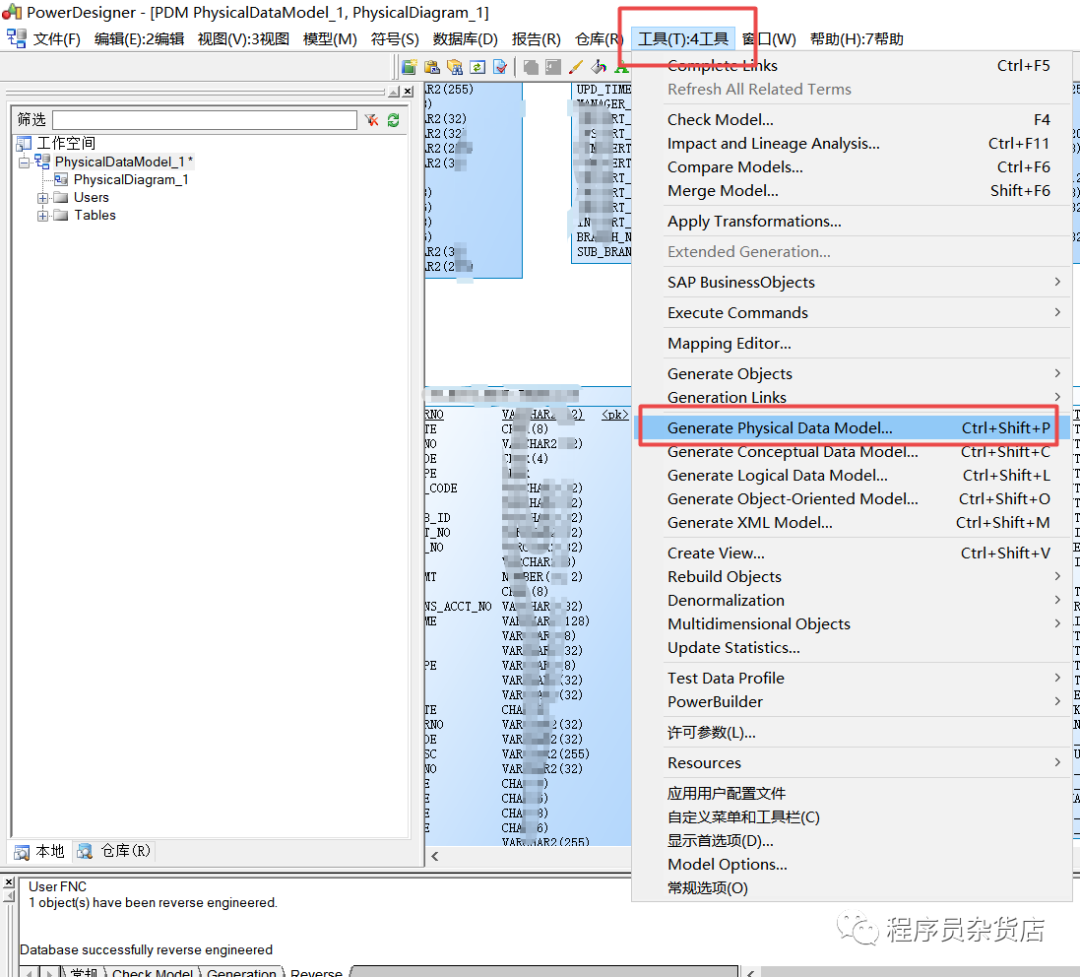Click the document with red checkmark icon

click(500, 67)
